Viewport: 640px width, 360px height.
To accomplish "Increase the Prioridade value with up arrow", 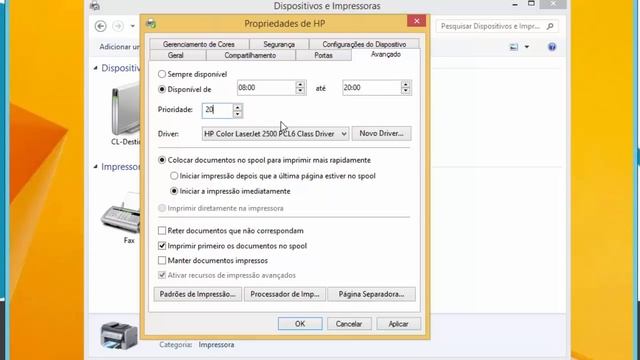I will (x=238, y=107).
